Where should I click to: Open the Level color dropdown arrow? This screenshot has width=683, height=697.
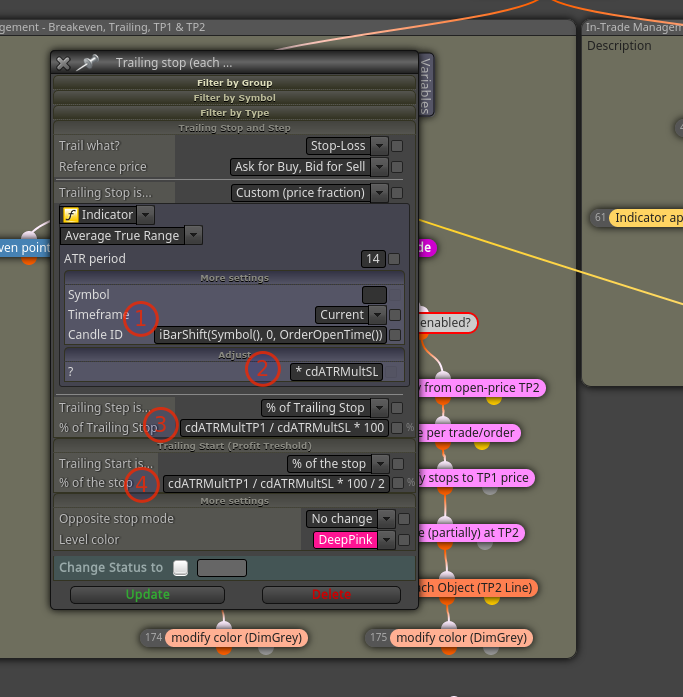[x=386, y=540]
